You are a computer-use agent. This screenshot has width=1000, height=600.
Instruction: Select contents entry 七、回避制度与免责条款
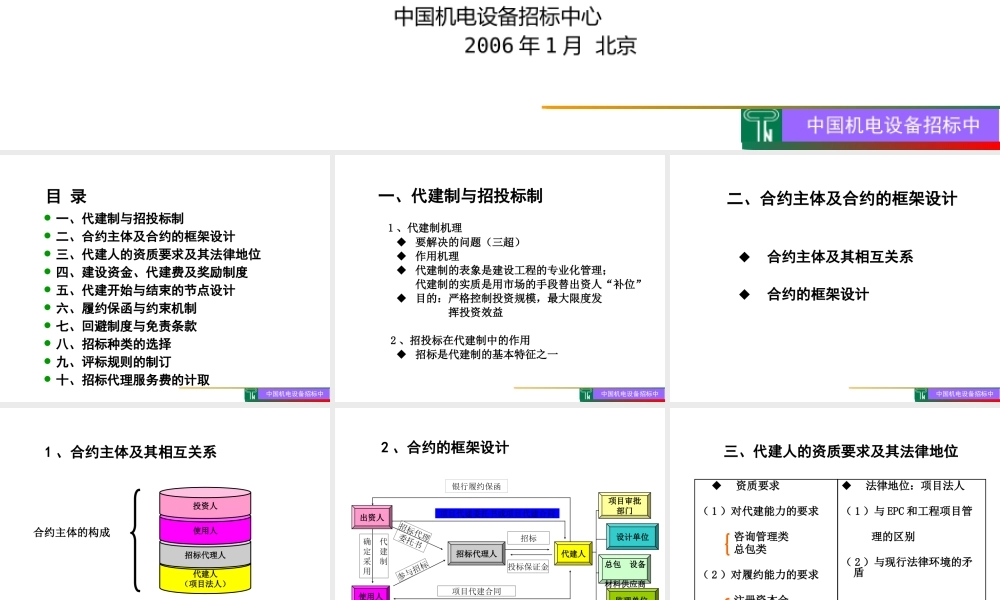click(x=126, y=326)
